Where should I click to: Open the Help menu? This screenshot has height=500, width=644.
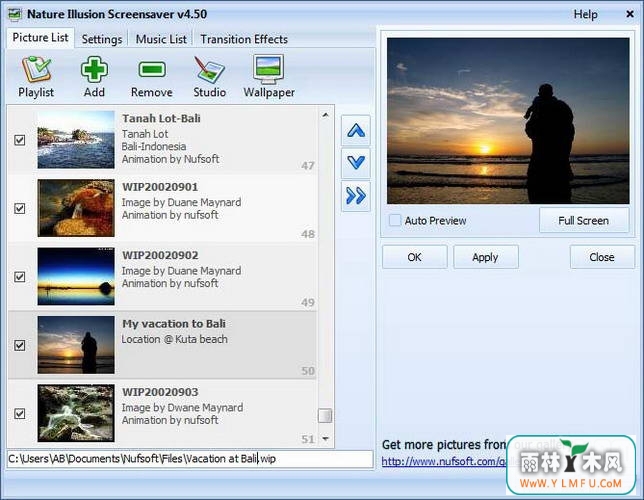click(585, 14)
